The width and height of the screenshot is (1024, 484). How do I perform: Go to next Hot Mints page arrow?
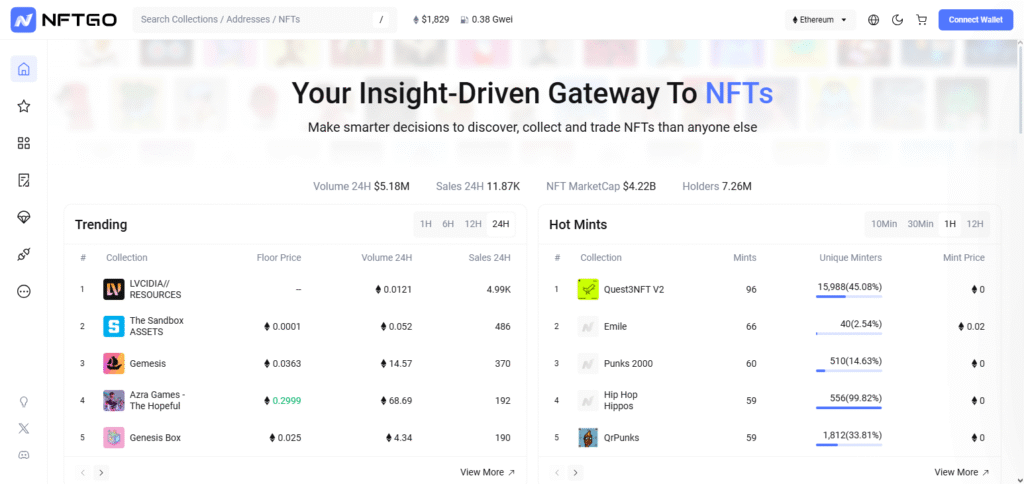coord(575,472)
